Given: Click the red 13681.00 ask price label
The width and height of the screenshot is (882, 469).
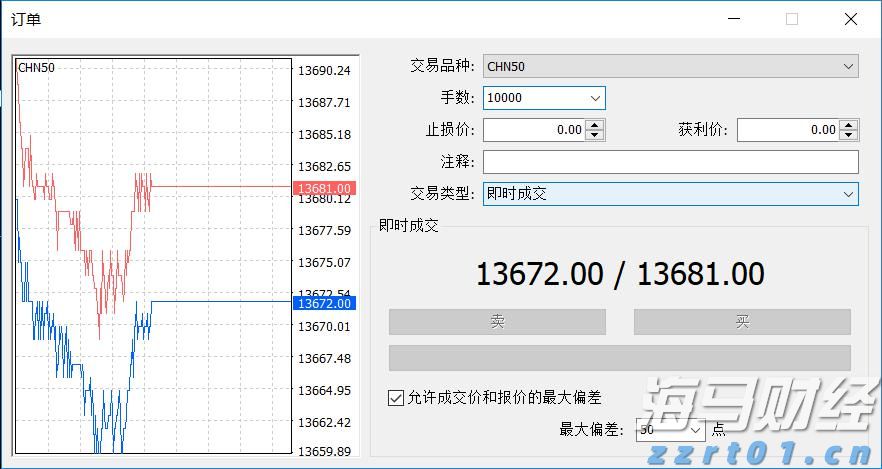Looking at the screenshot, I should (324, 188).
